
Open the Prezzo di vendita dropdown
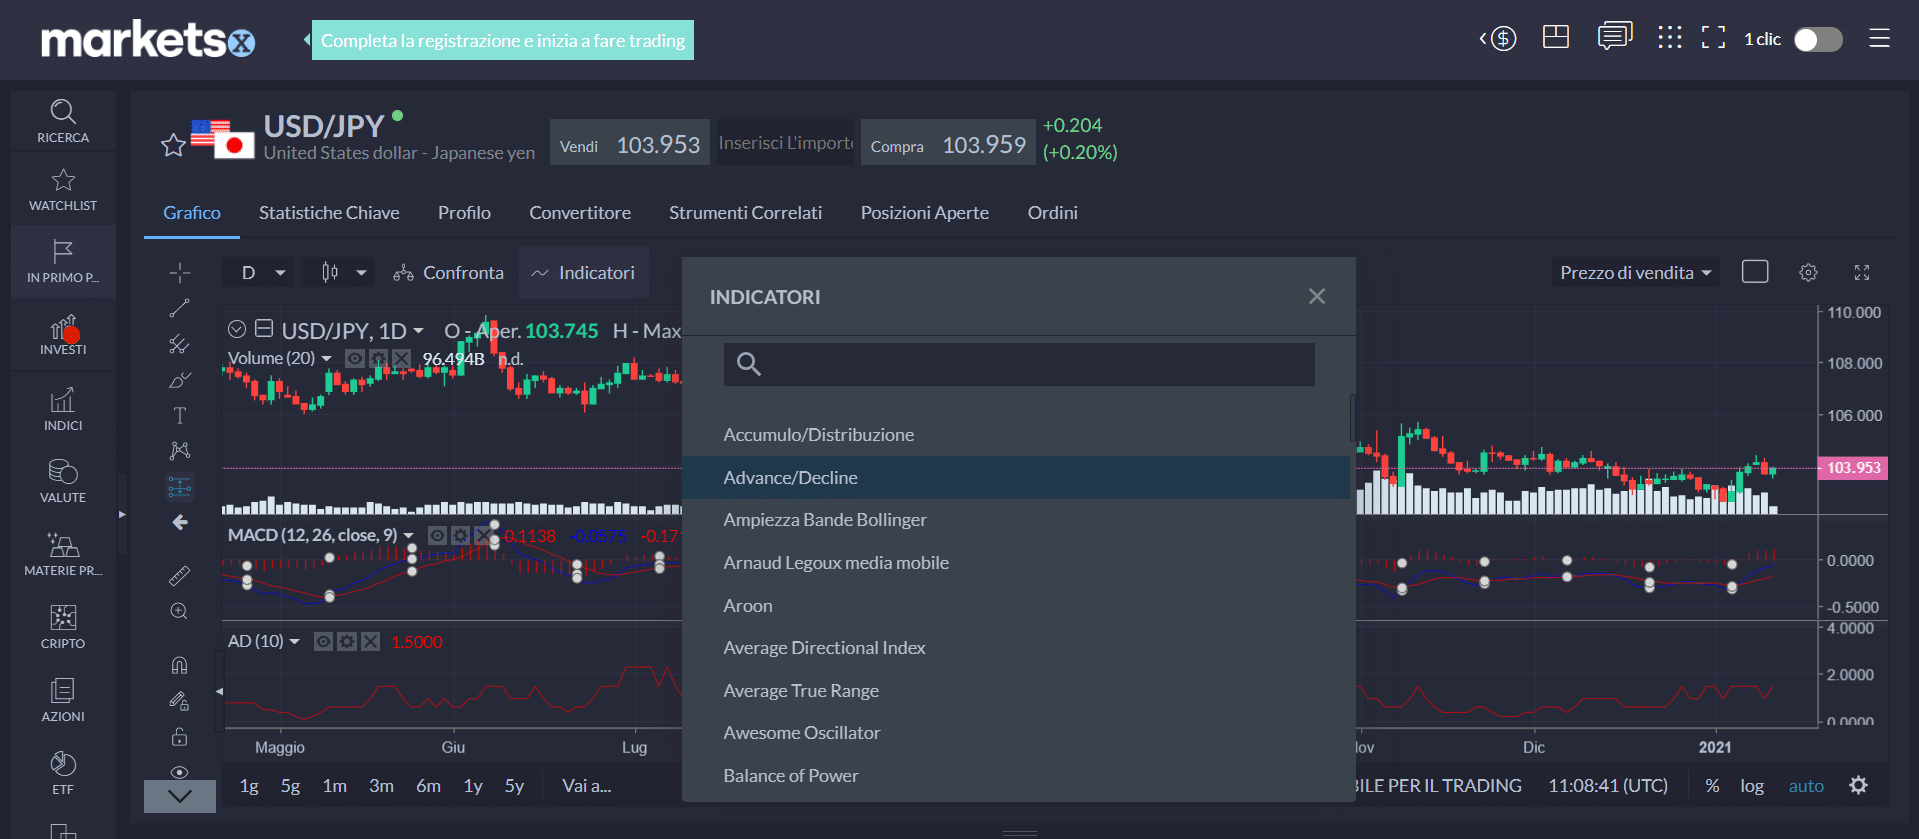tap(1636, 272)
